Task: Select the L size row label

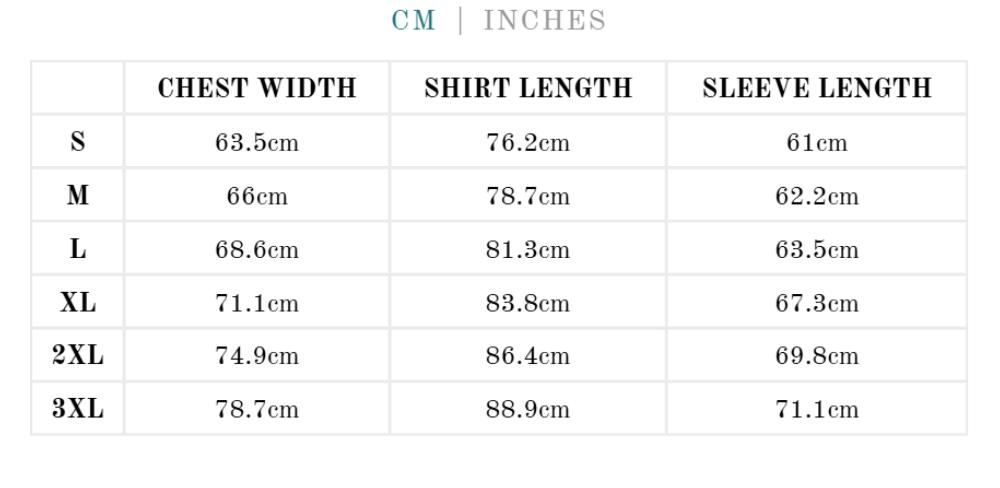Action: click(78, 249)
